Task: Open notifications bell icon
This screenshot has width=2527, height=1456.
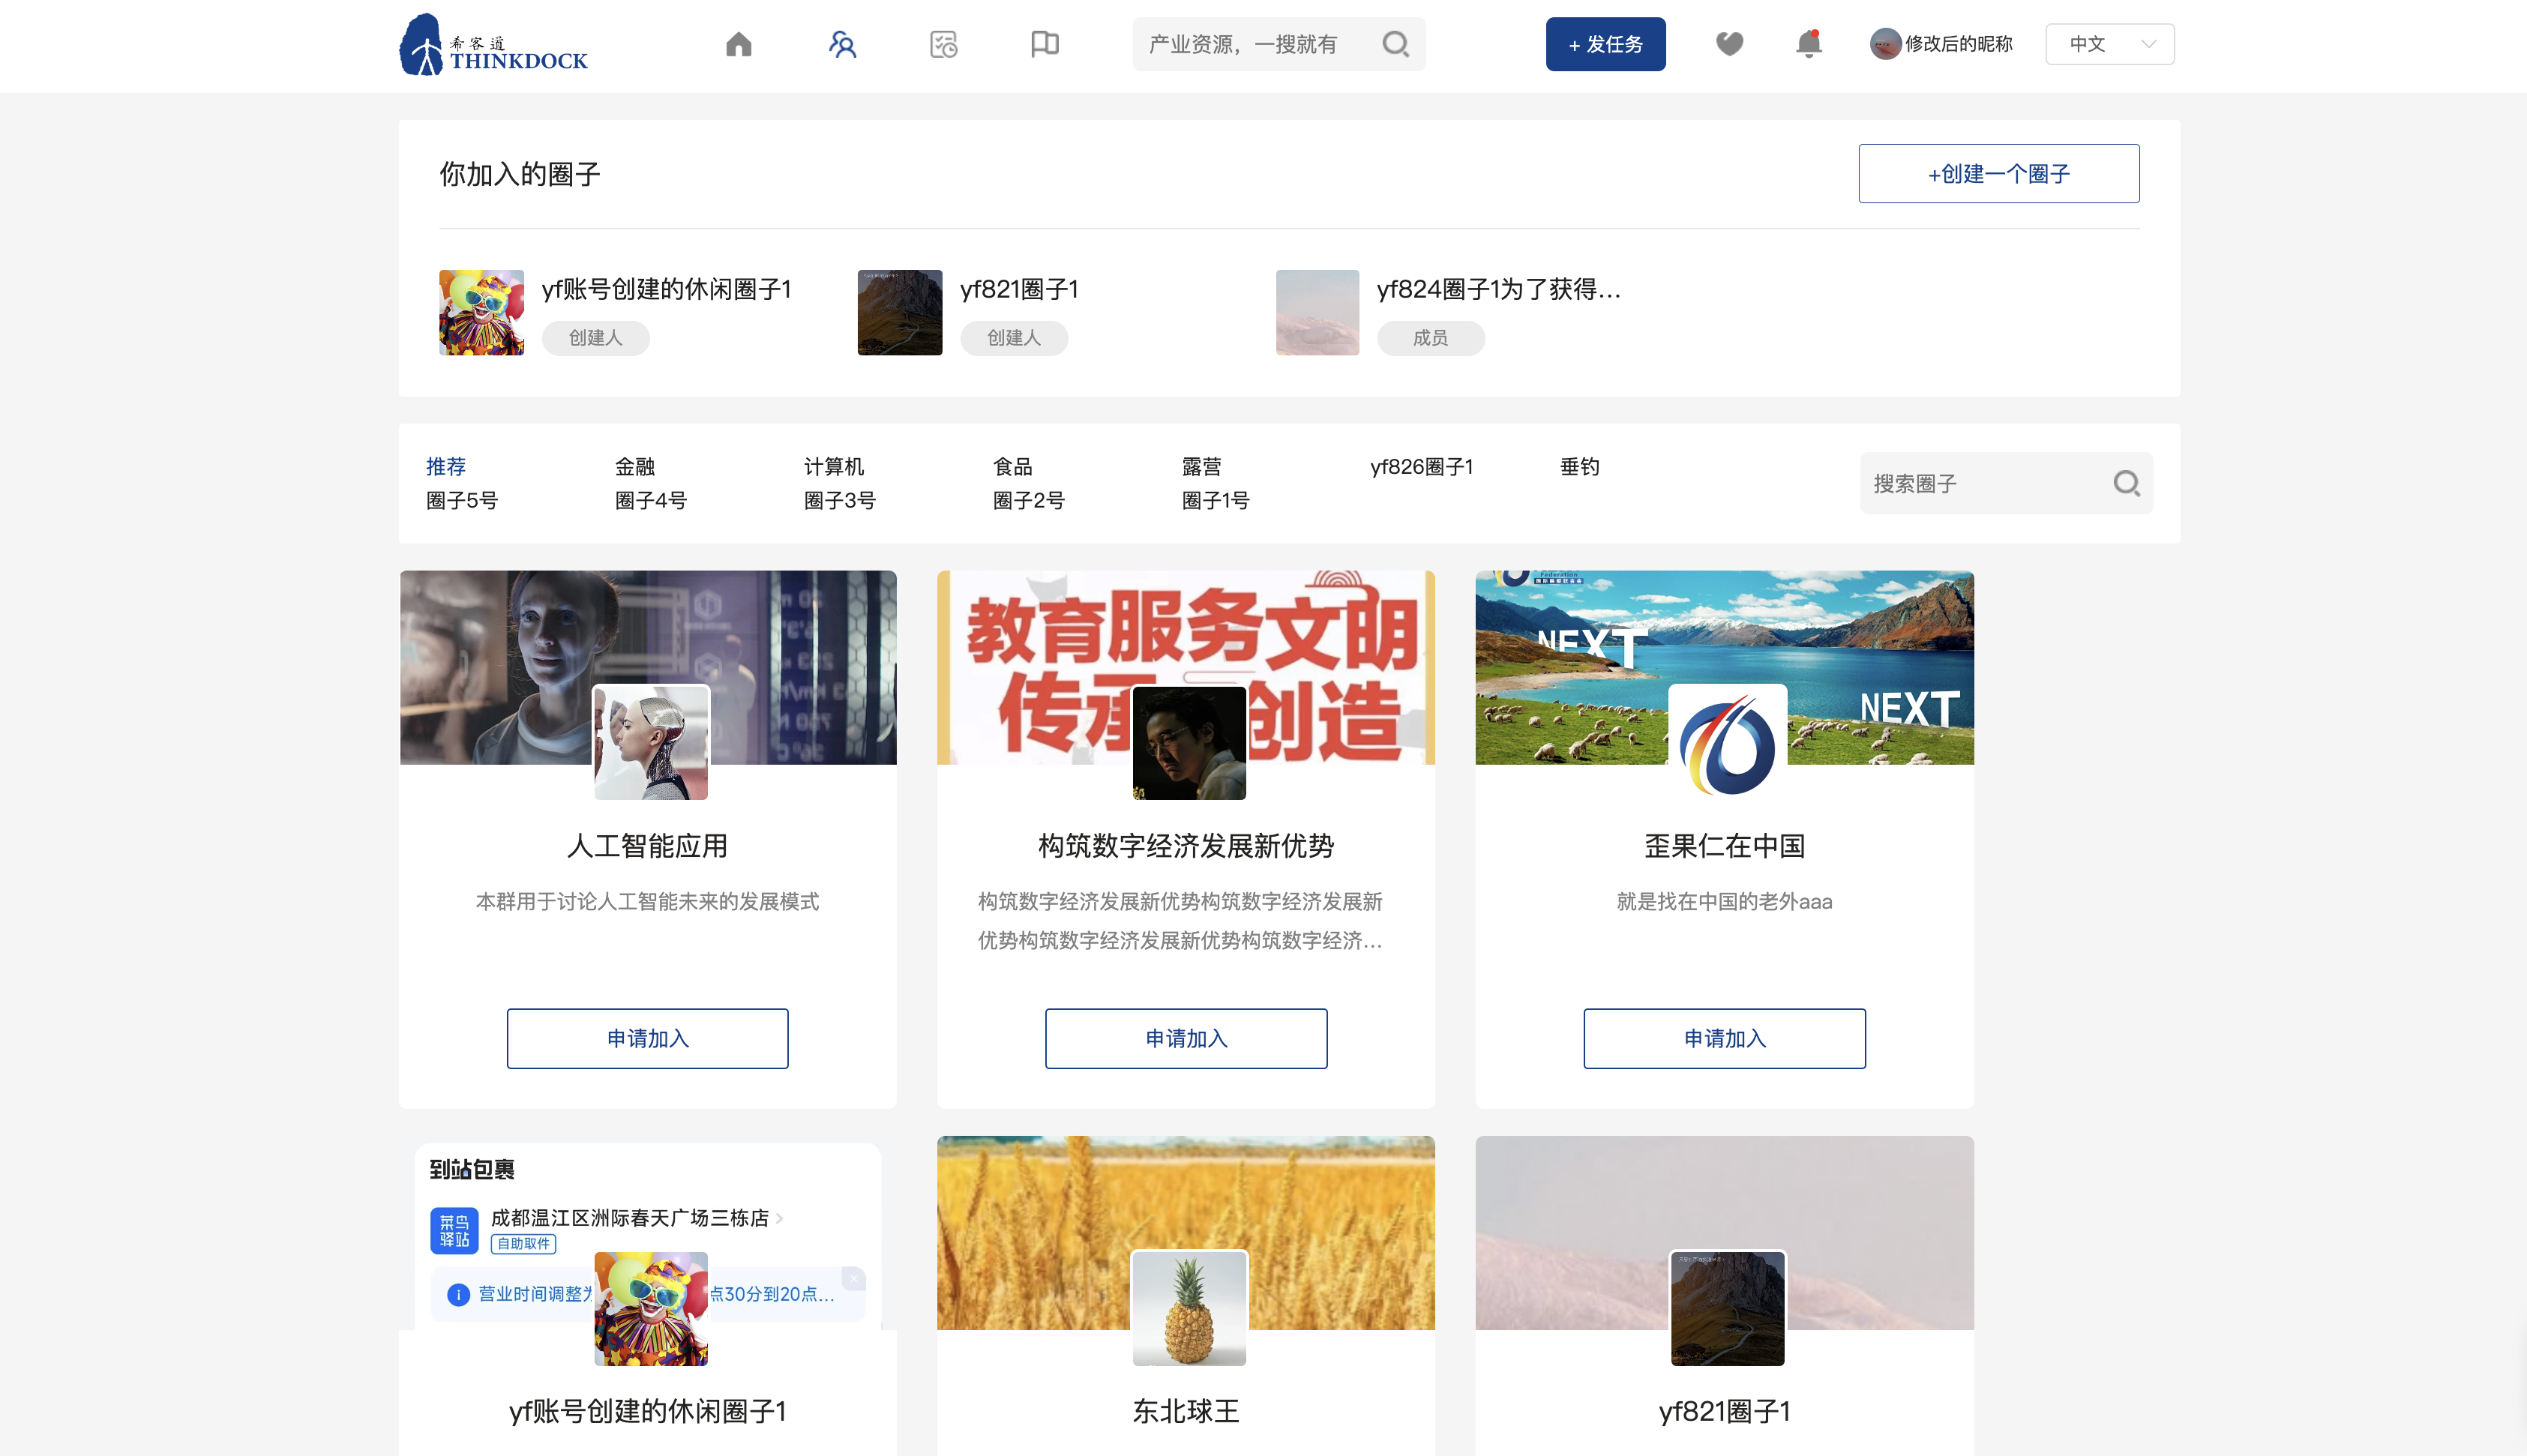Action: [1808, 44]
